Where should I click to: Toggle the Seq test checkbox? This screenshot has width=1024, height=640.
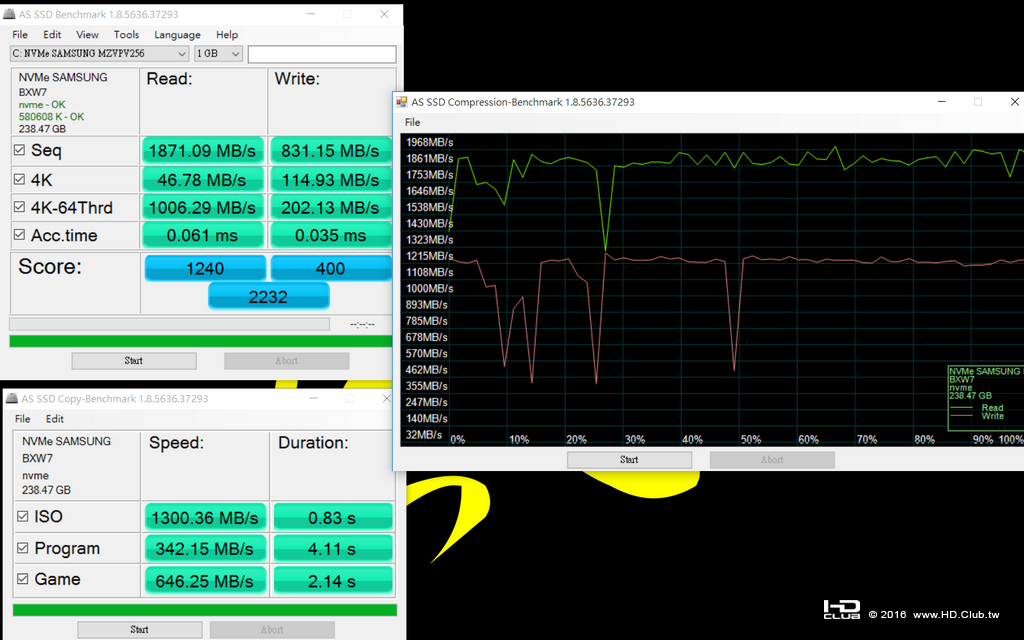coord(20,150)
